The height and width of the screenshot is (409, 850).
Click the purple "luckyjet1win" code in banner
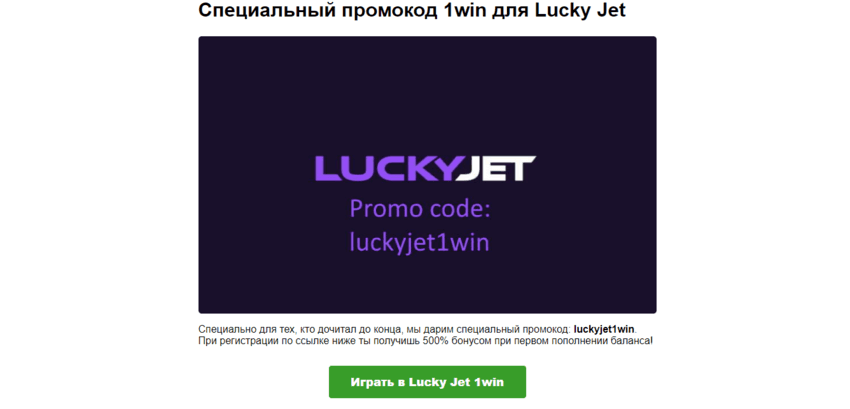pos(420,242)
